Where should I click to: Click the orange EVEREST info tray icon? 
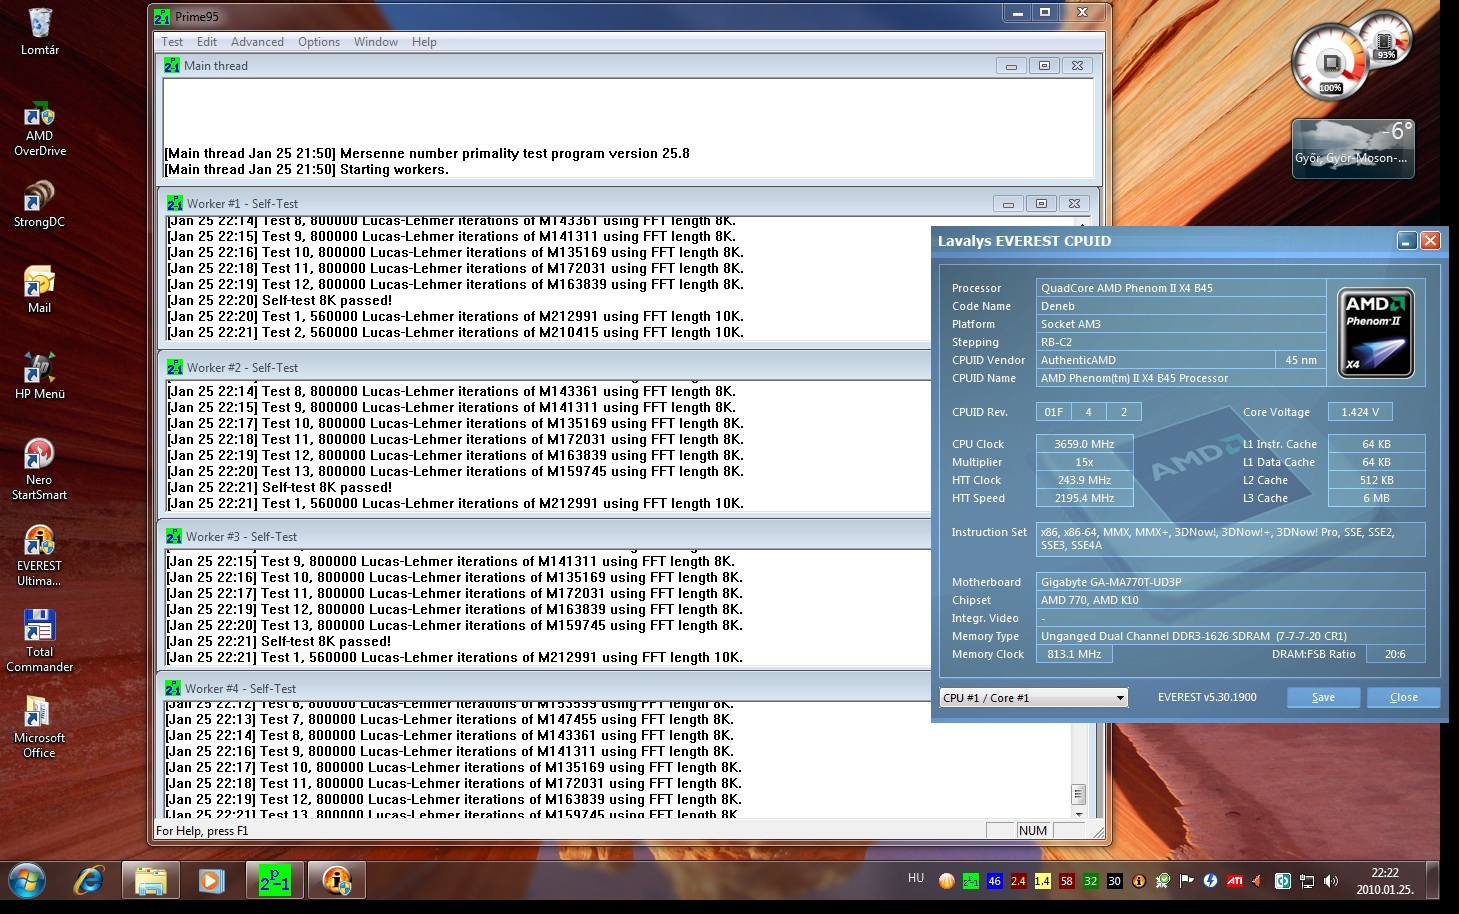click(x=1138, y=881)
